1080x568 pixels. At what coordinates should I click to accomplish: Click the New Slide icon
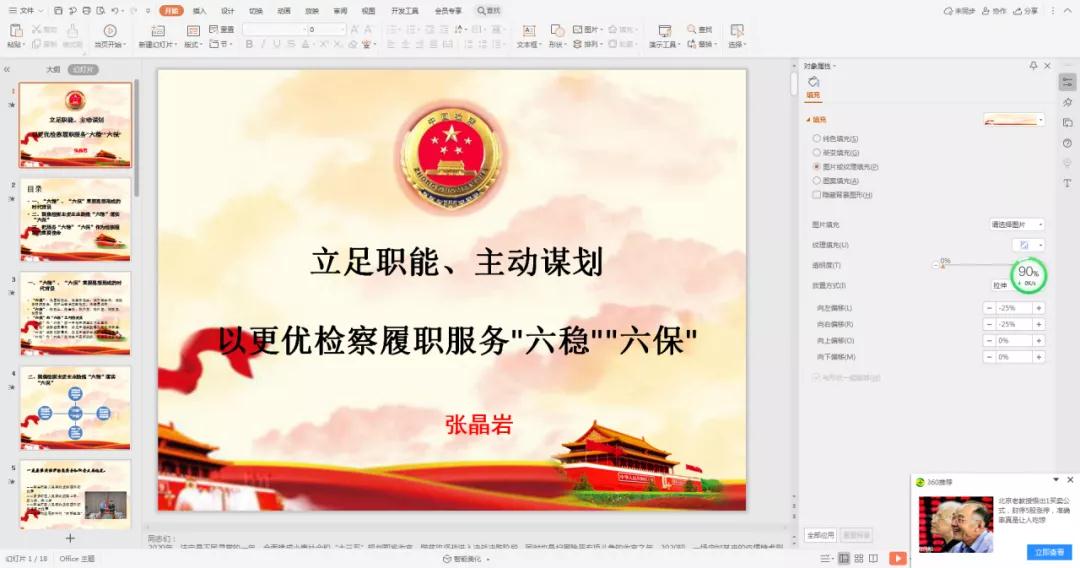coord(158,31)
